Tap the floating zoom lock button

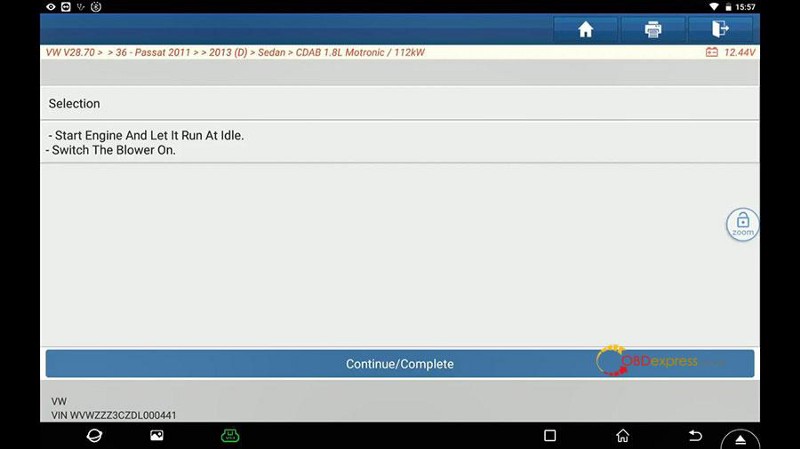[742, 224]
